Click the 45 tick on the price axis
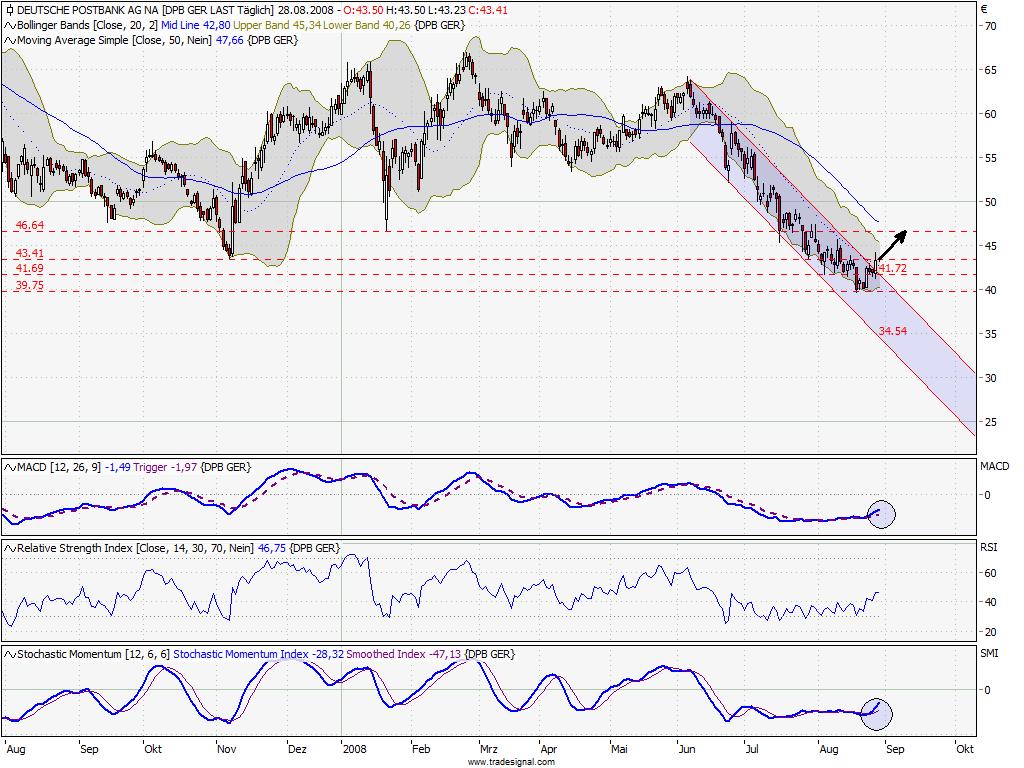This screenshot has height=768, width=1024. (991, 246)
